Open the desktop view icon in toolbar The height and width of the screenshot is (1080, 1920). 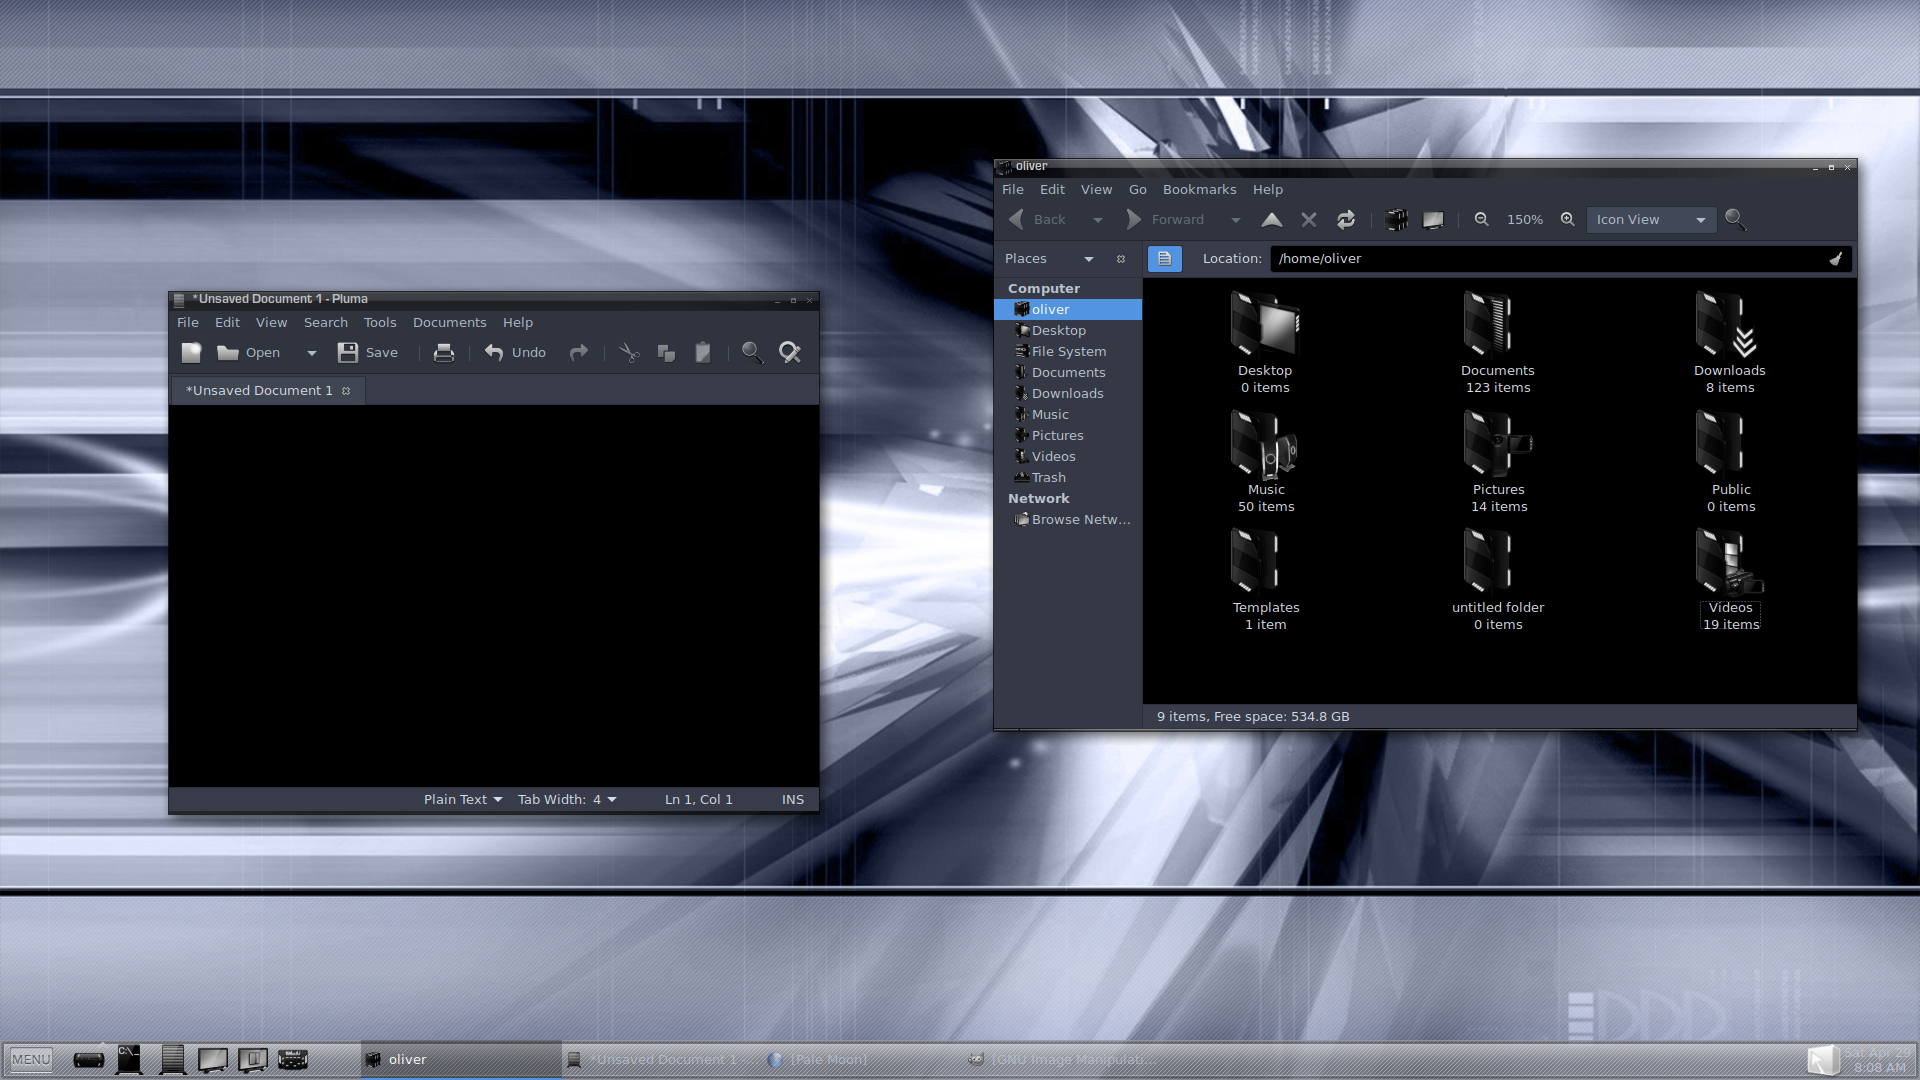1433,219
